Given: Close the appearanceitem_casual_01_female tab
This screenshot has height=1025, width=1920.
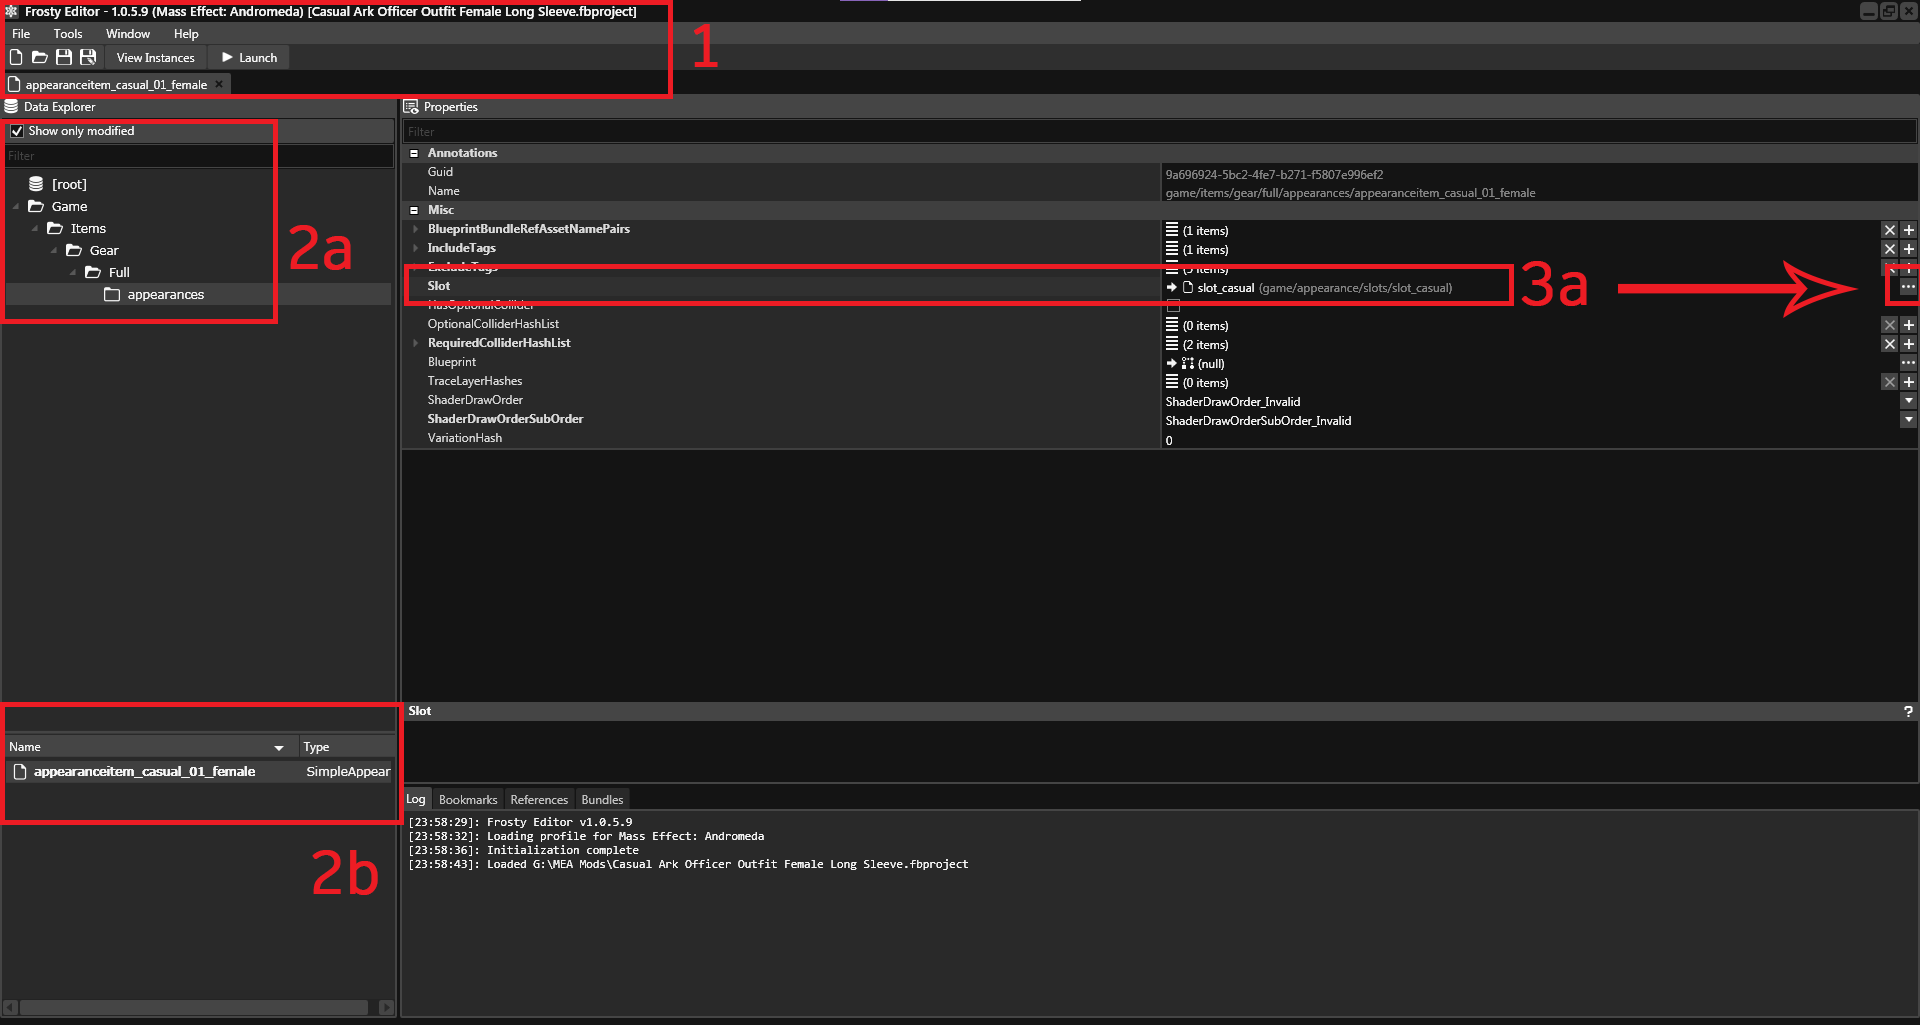Looking at the screenshot, I should point(219,84).
